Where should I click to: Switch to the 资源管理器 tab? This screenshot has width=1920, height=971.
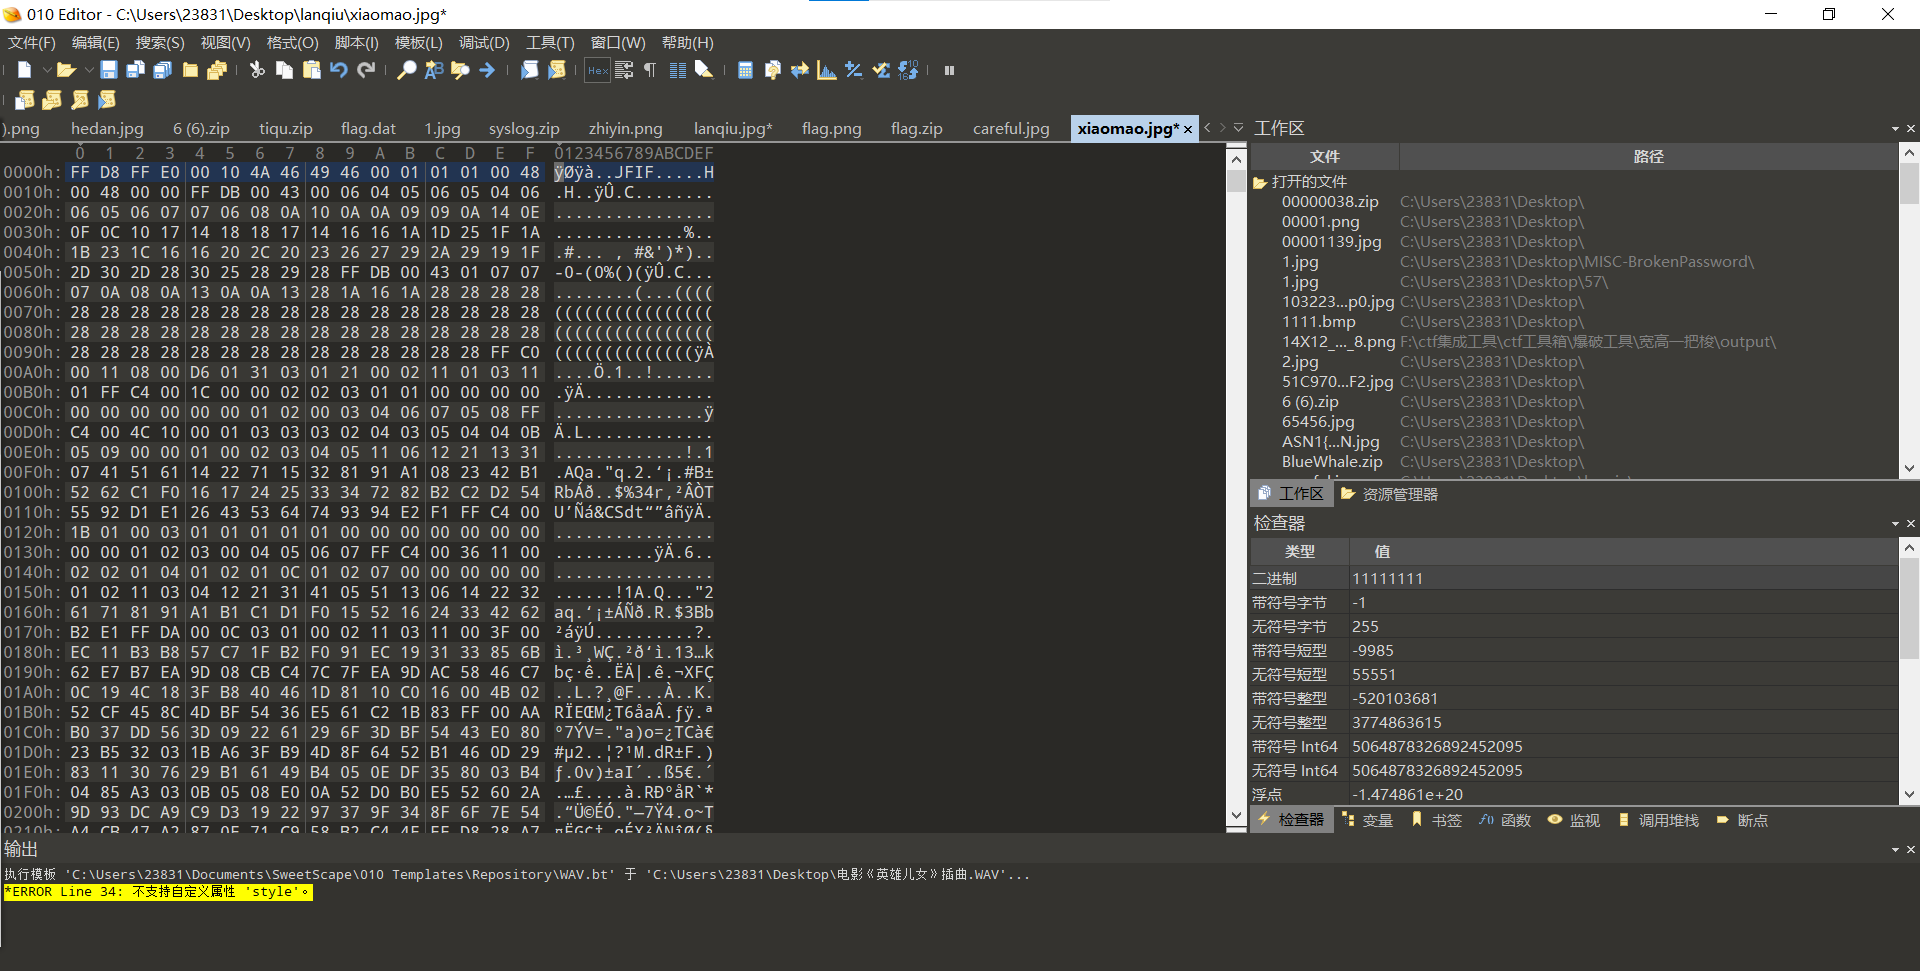[1389, 494]
